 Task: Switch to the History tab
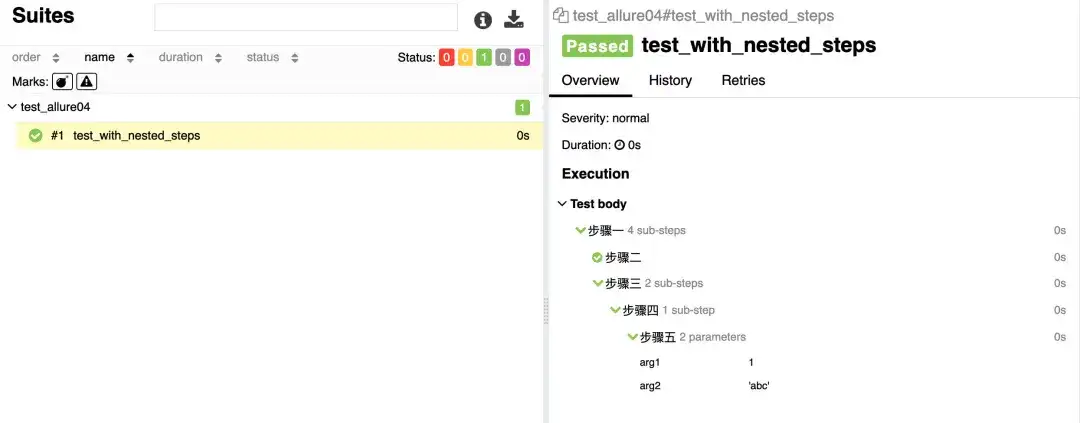(x=670, y=80)
